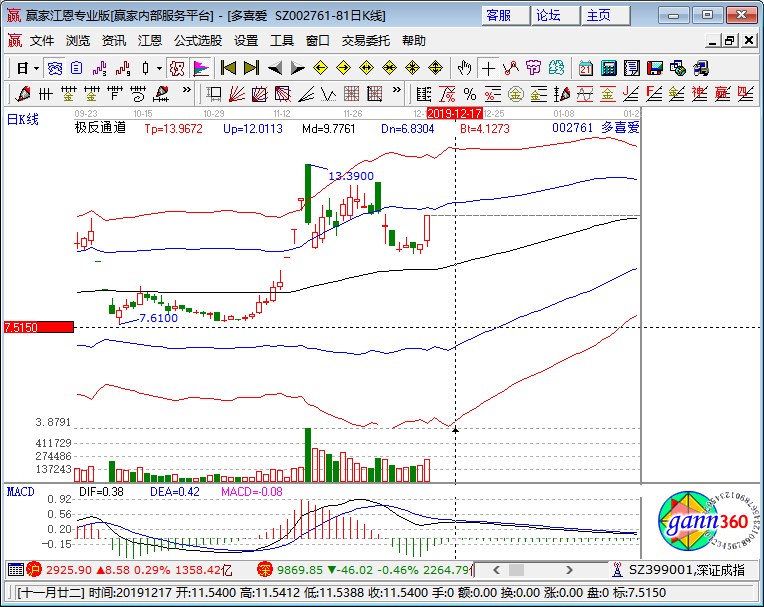Move forward using black right triangle
764x607 pixels.
[297, 68]
